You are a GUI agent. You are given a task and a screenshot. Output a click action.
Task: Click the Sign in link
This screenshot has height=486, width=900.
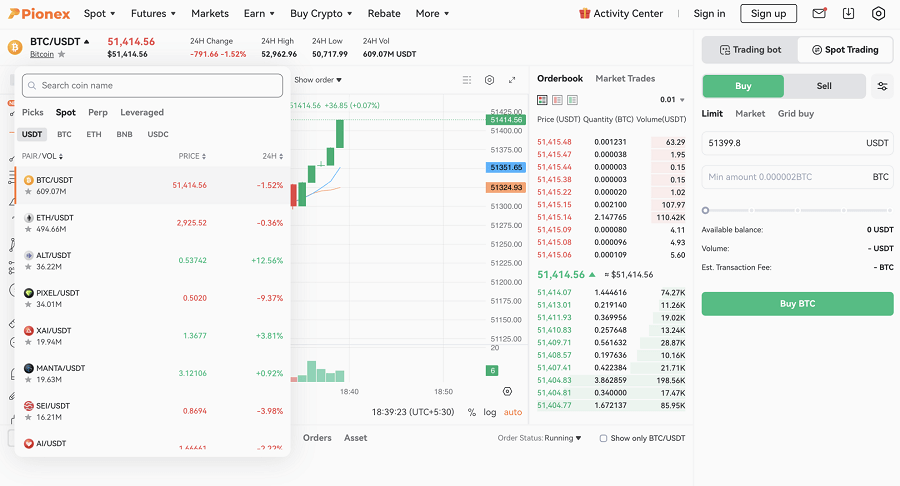tap(709, 13)
